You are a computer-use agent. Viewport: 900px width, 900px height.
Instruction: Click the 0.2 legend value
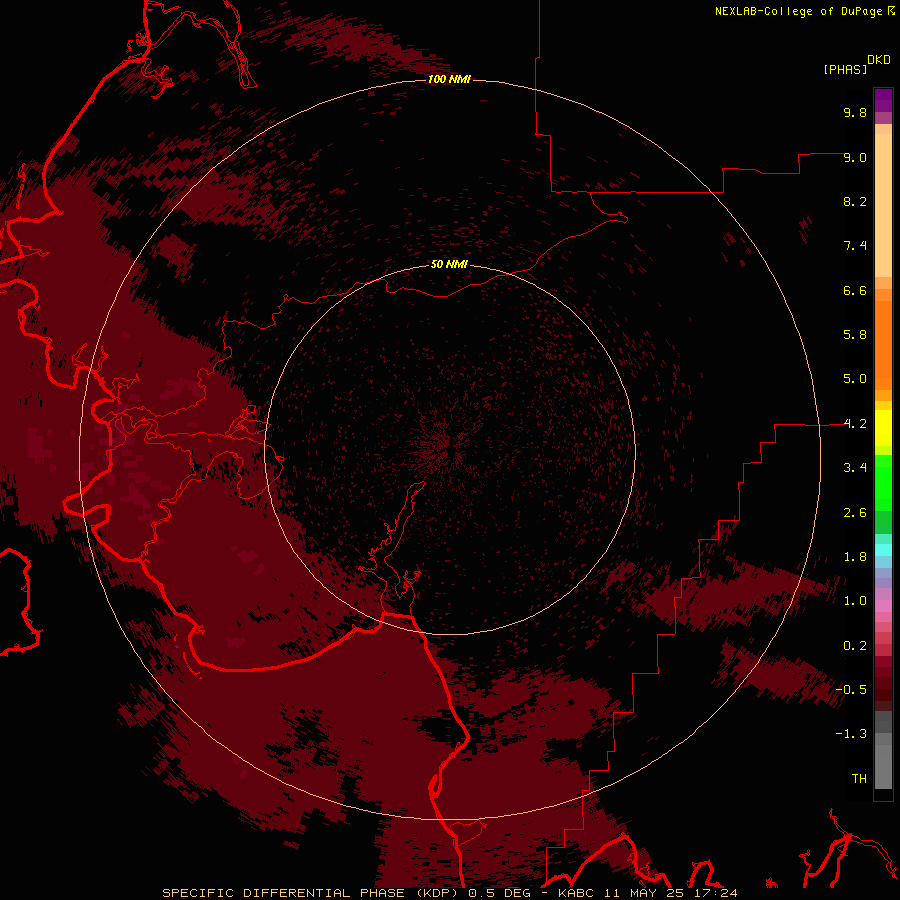click(x=855, y=646)
